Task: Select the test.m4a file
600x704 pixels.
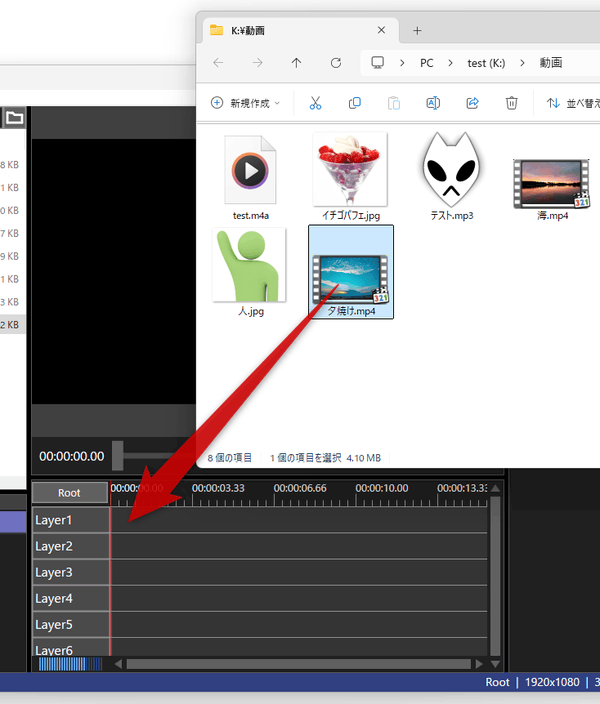Action: pos(251,178)
